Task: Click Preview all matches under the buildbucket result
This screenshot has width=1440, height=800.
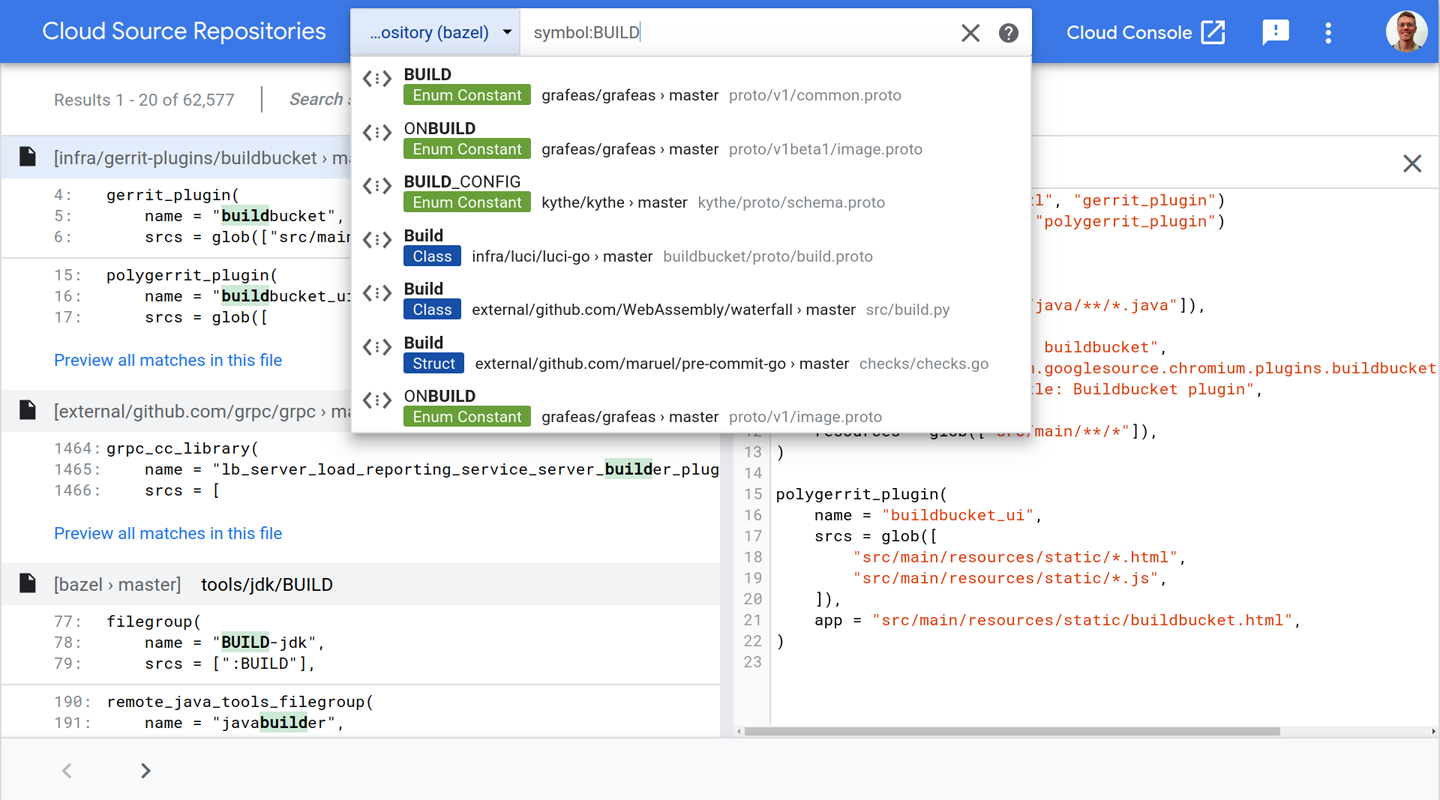Action: click(x=167, y=360)
